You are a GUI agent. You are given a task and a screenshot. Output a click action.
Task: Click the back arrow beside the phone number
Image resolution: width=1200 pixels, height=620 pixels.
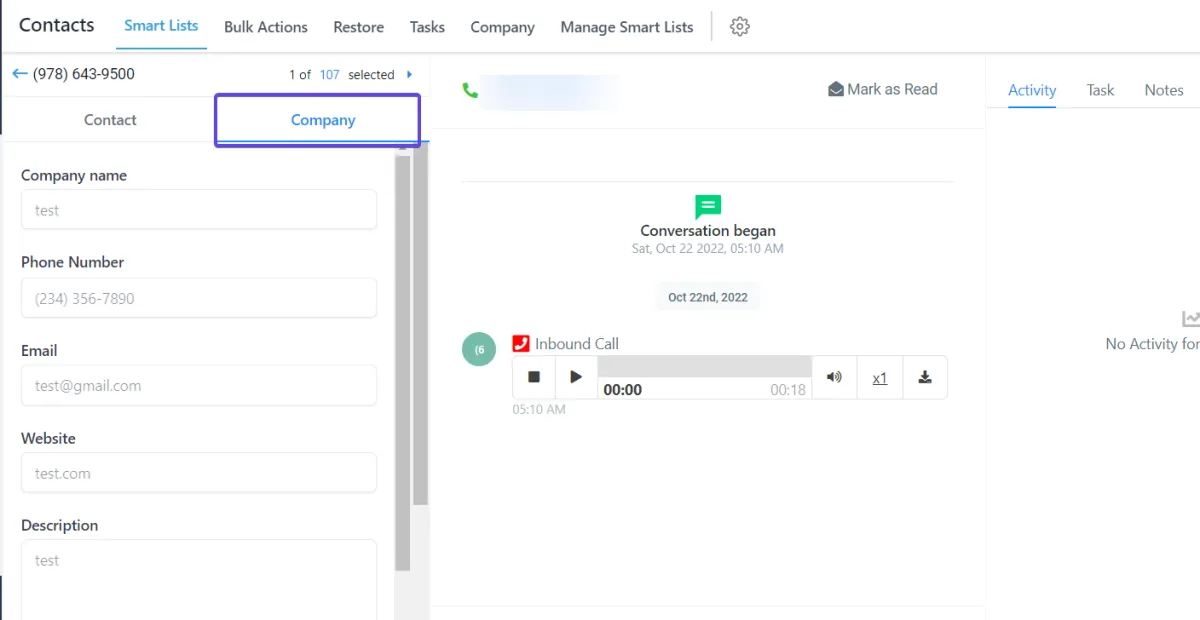point(19,74)
